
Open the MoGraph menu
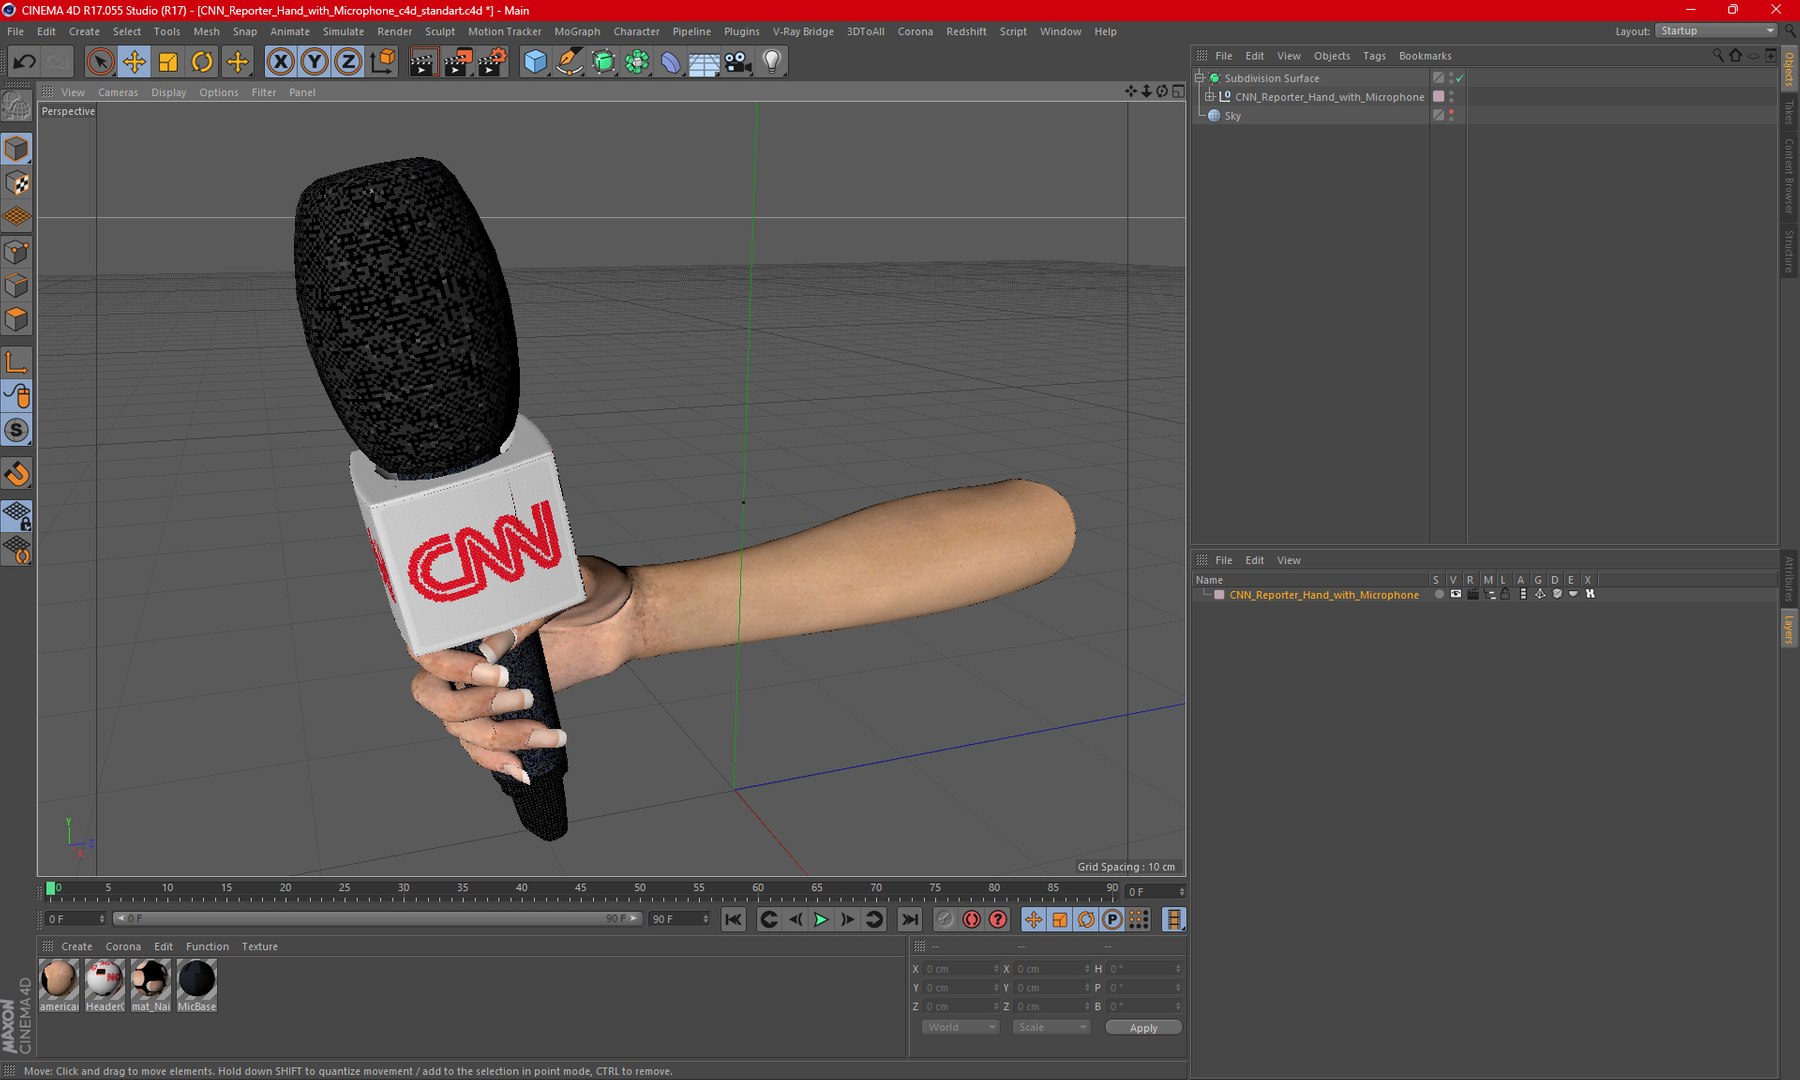pos(577,31)
